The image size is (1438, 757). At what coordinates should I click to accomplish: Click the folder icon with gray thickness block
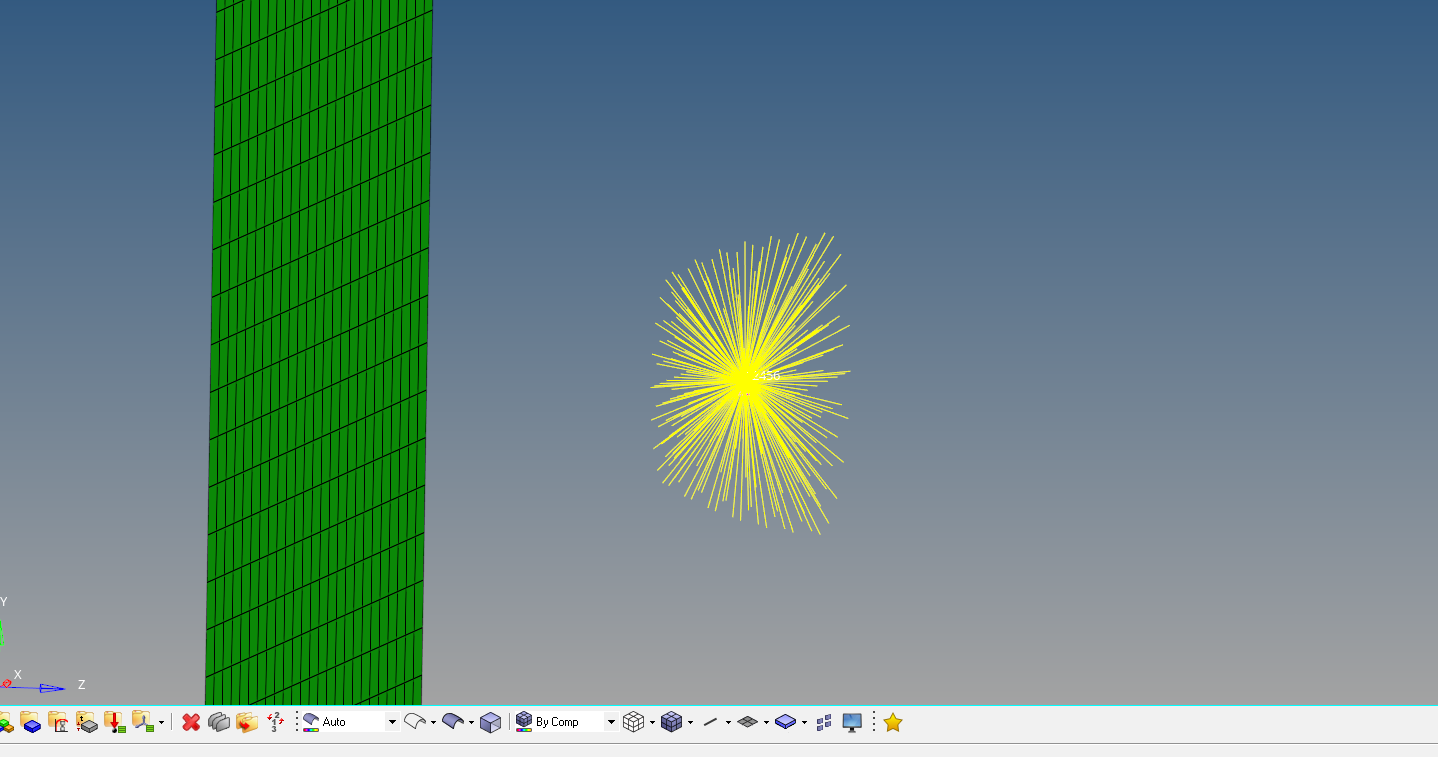pyautogui.click(x=87, y=722)
